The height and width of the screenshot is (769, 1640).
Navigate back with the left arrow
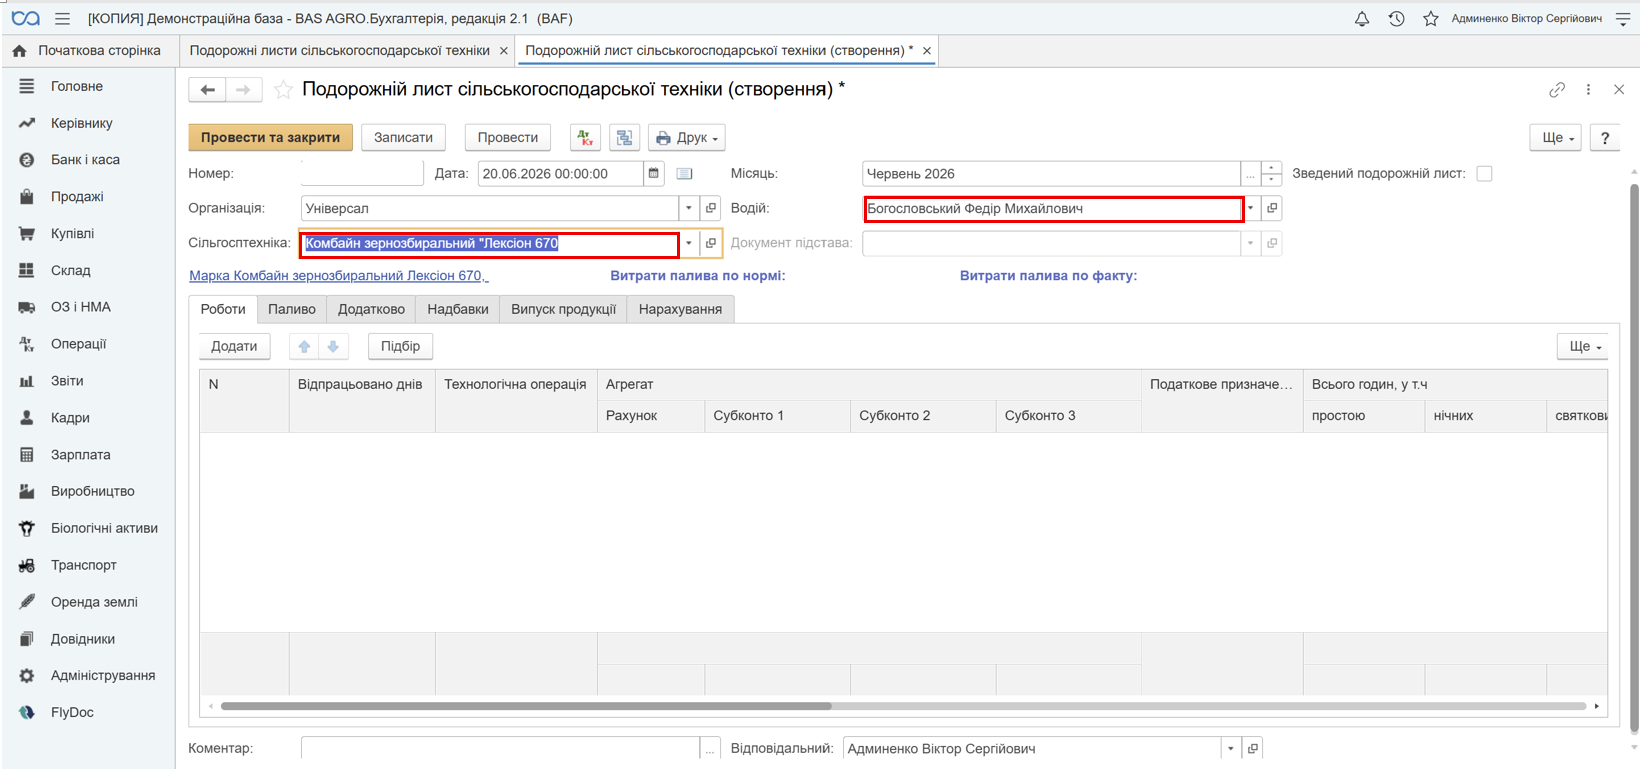(x=207, y=90)
